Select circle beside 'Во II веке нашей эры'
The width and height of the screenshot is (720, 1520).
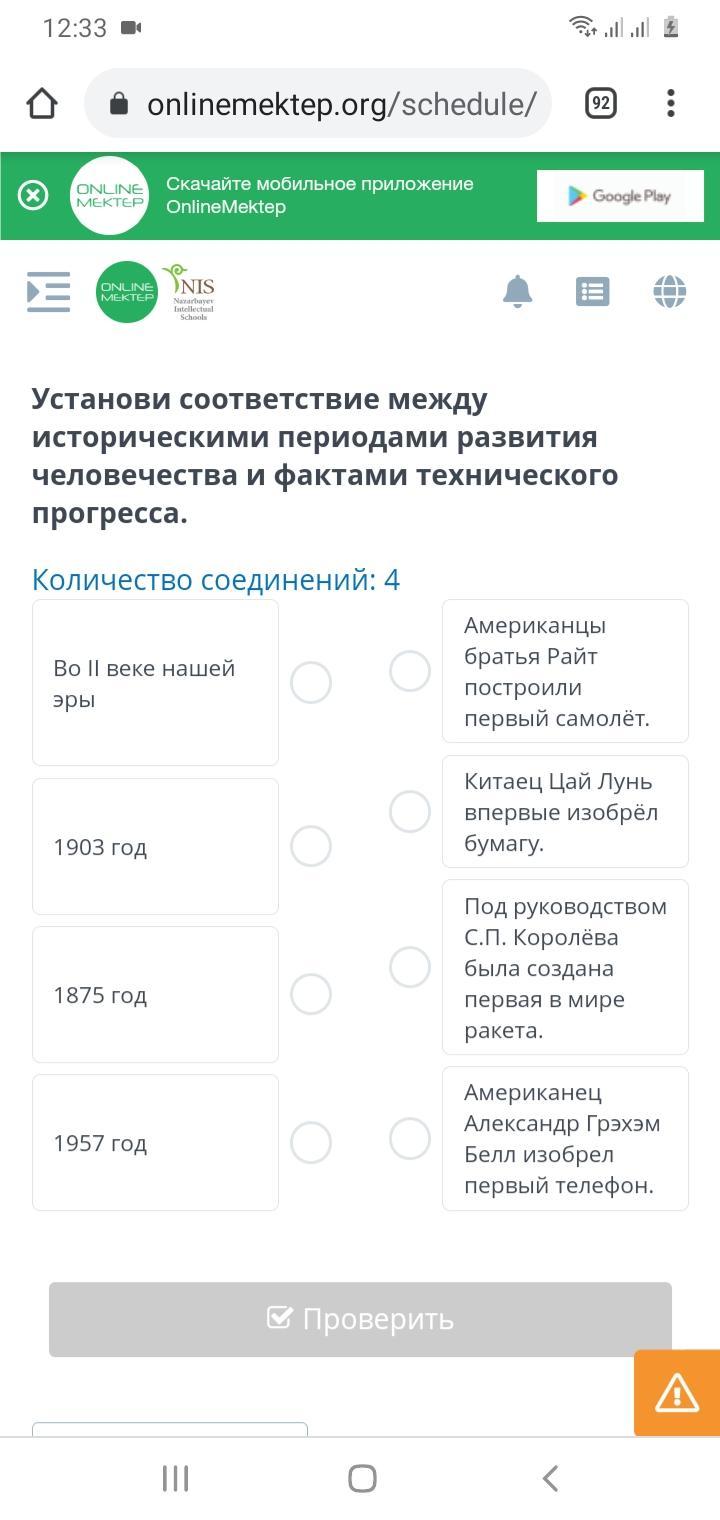[x=311, y=682]
